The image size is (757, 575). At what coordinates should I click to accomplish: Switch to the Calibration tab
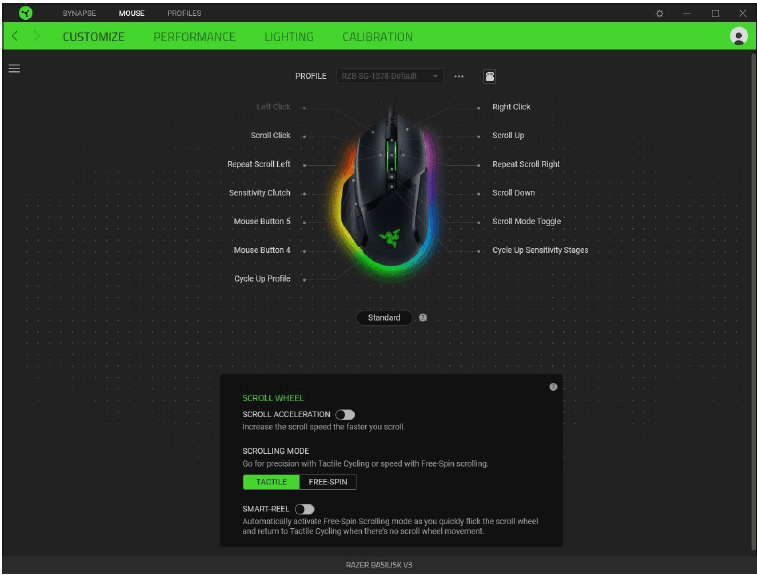[x=378, y=37]
